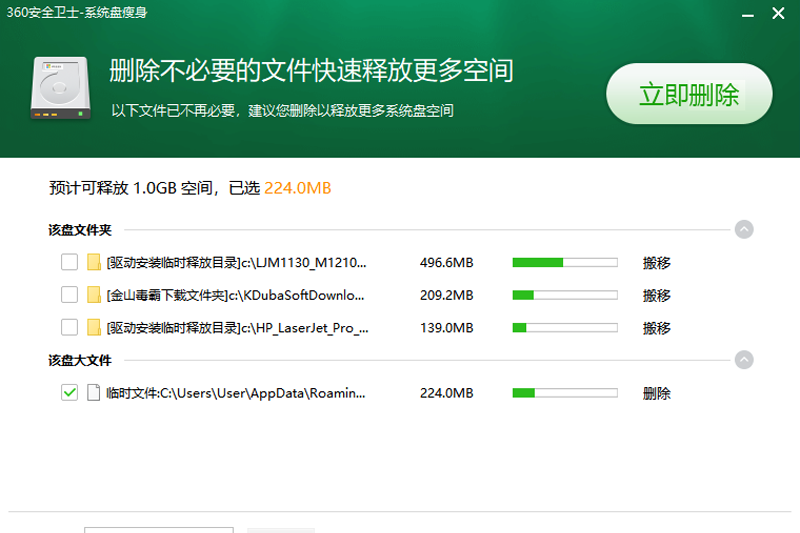The height and width of the screenshot is (533, 800).
Task: Click the 360安全卫士-系统盘瘦身 window title
Action: (x=77, y=12)
